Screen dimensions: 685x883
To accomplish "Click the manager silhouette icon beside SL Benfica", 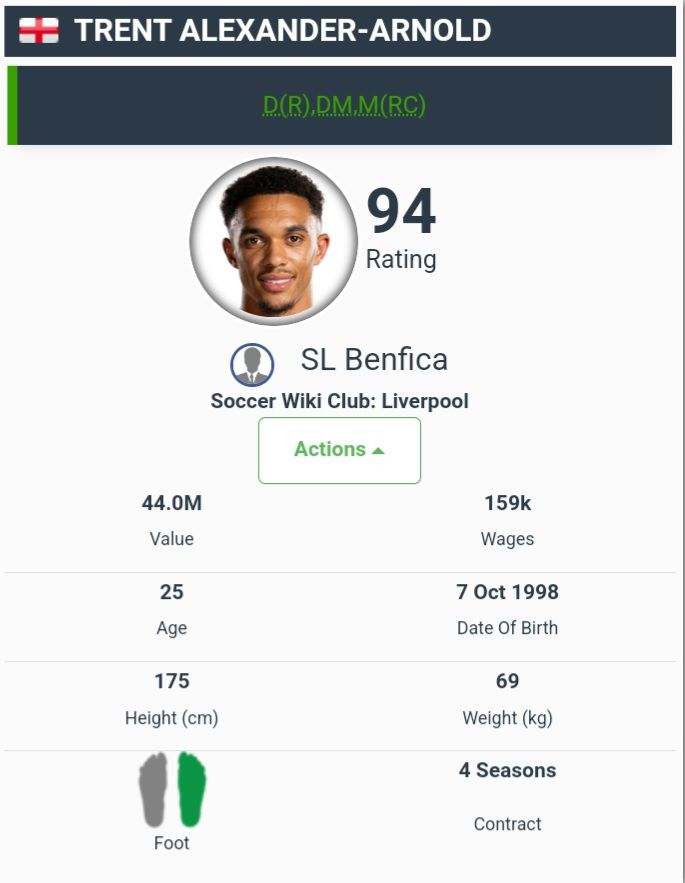I will pos(252,365).
